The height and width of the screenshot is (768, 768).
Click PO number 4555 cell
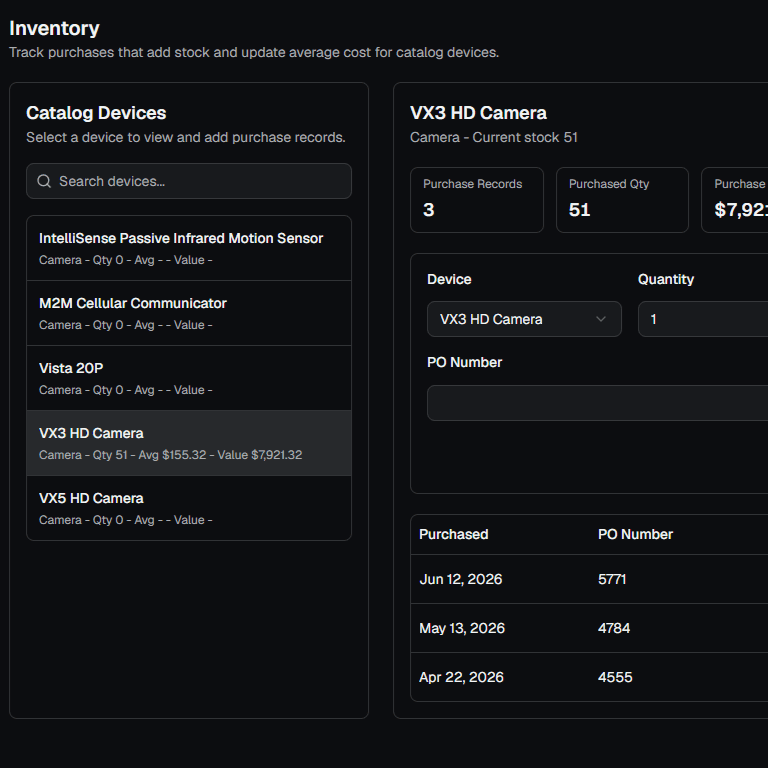point(615,677)
